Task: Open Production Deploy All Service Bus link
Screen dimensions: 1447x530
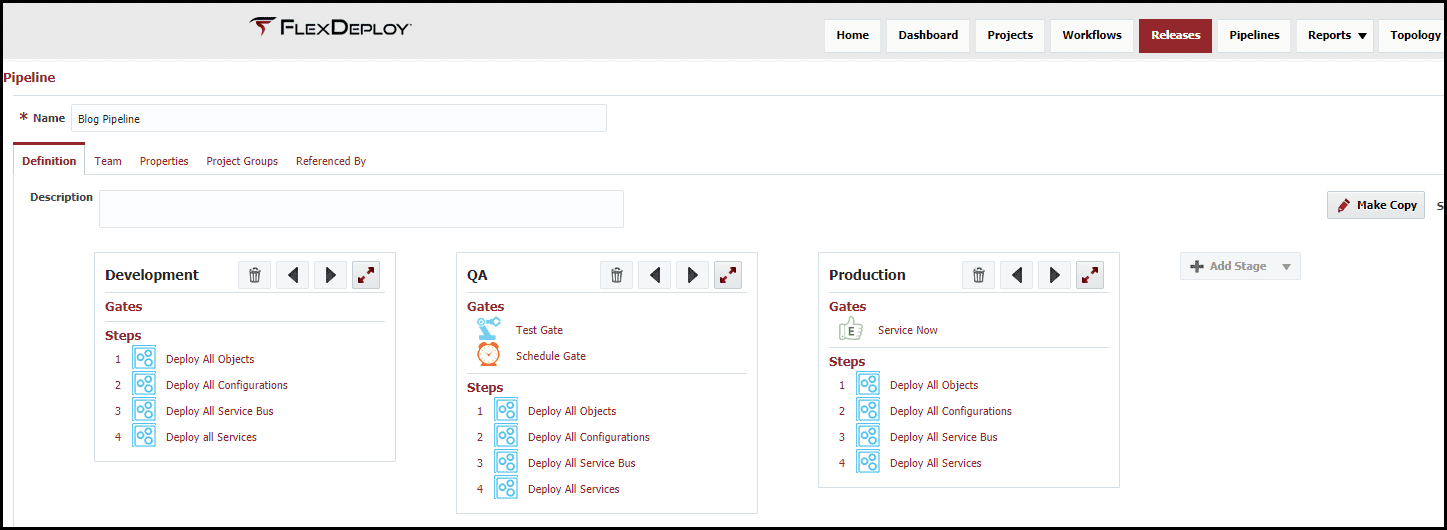Action: [x=944, y=437]
